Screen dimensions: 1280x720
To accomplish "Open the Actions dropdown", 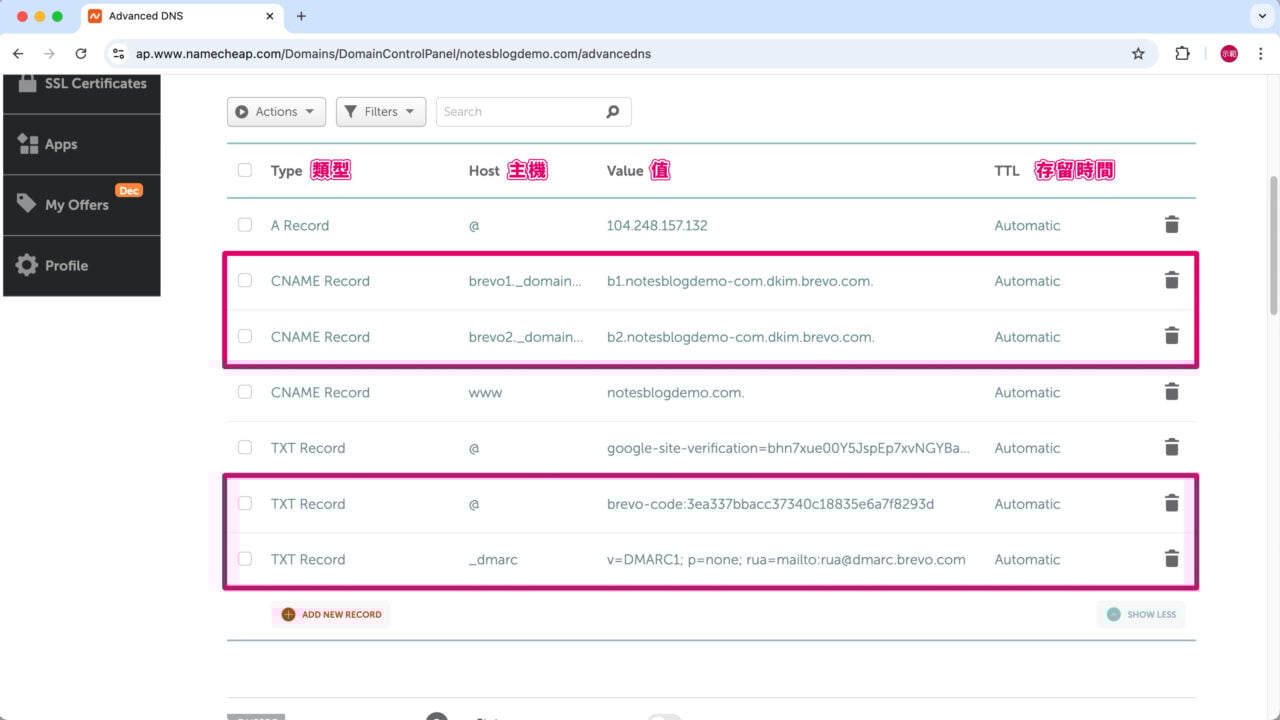I will click(276, 111).
